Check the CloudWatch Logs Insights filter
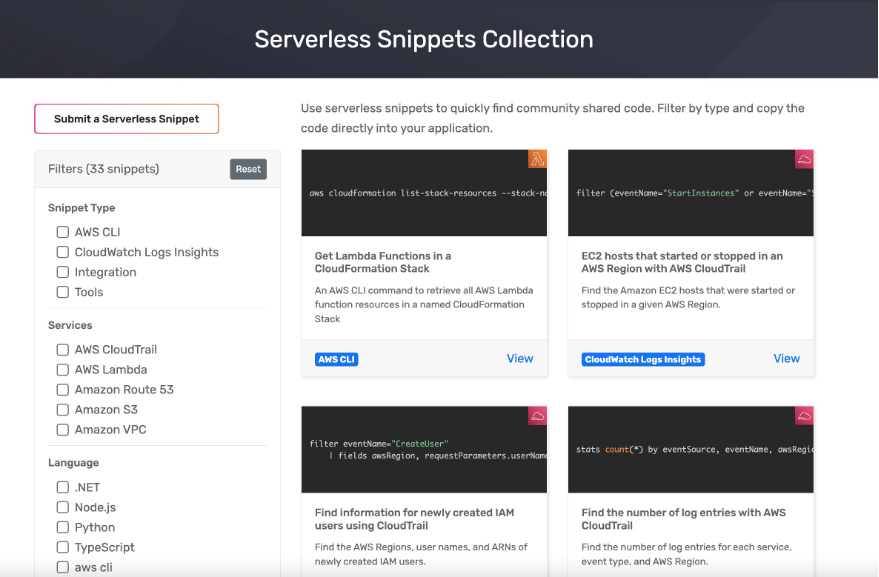Image resolution: width=879 pixels, height=577 pixels. 63,252
